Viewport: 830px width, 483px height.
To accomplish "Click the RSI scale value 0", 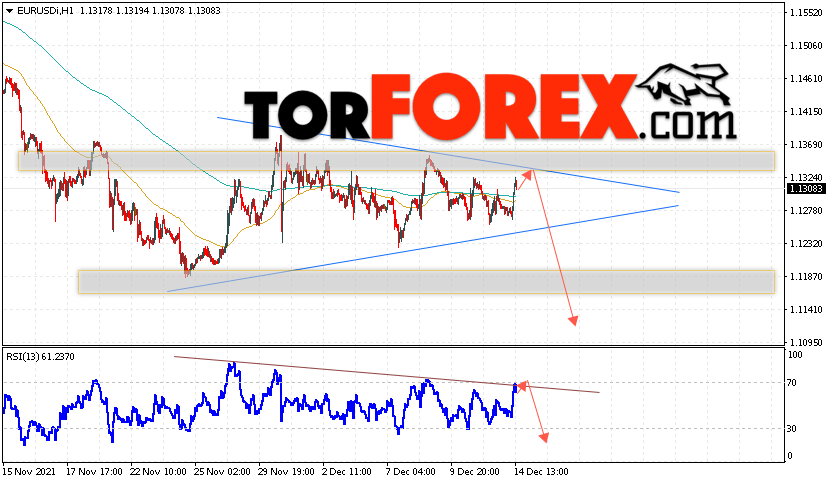I will click(x=790, y=455).
